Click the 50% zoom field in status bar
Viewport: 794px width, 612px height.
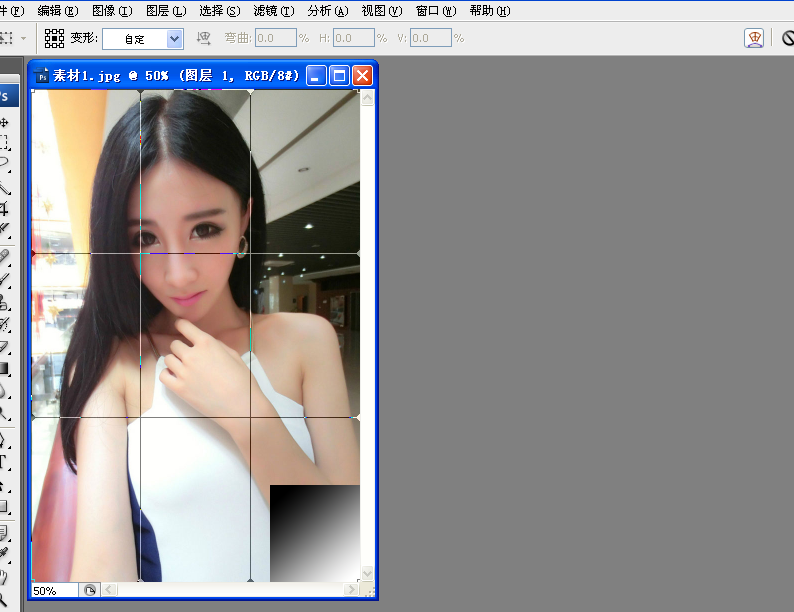[55, 591]
